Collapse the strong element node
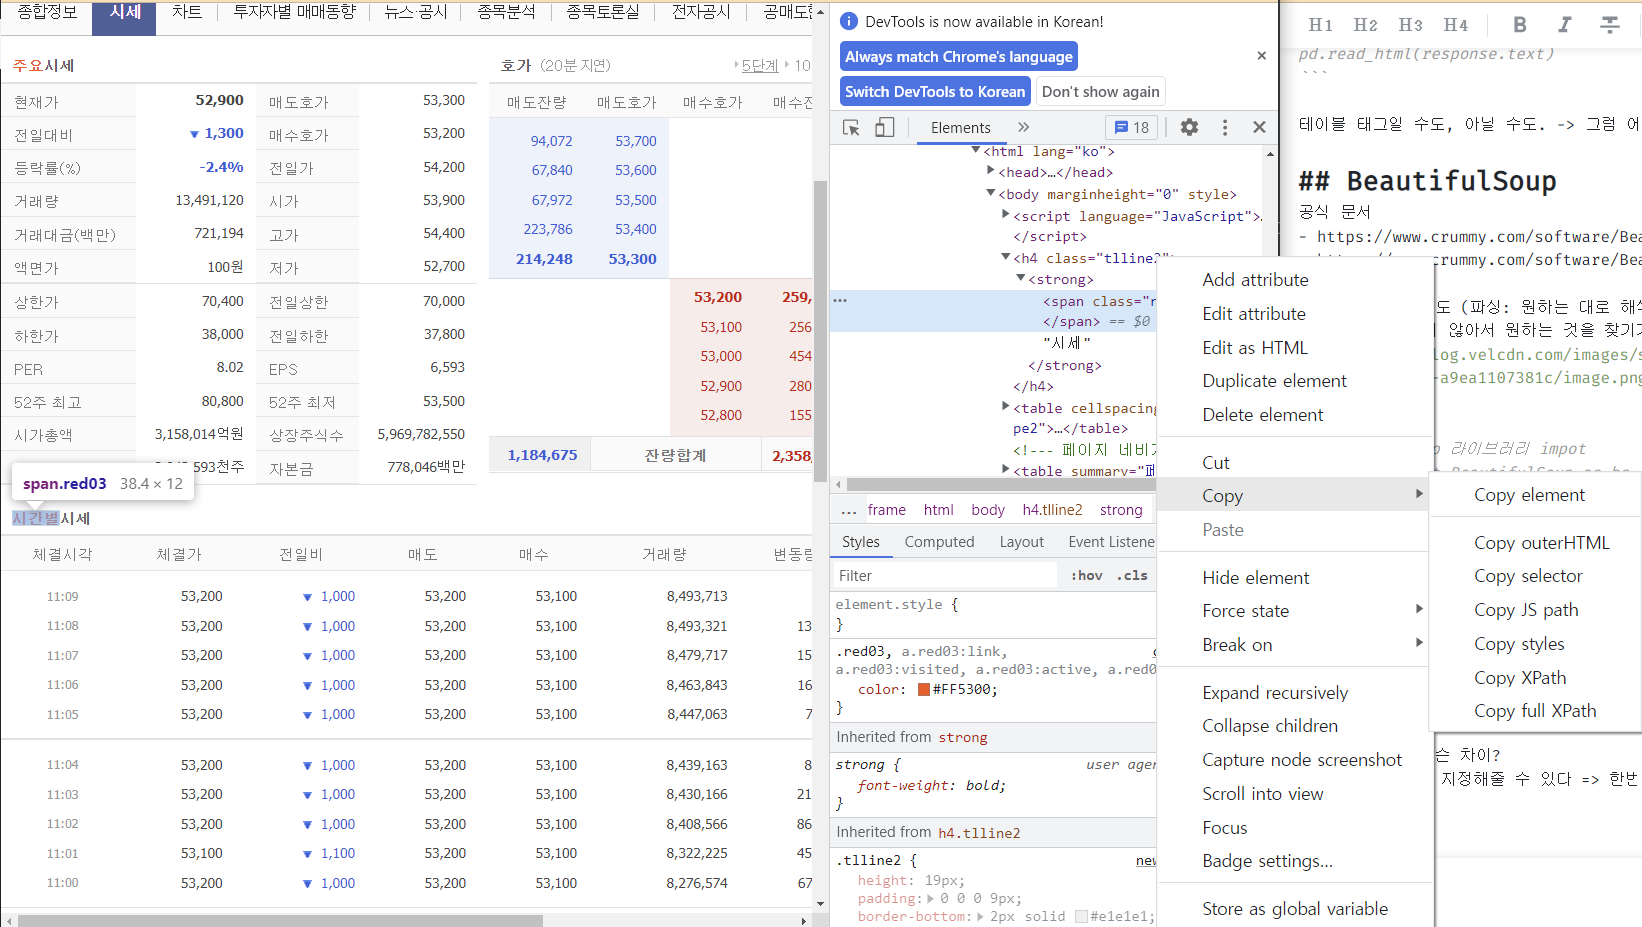Image resolution: width=1642 pixels, height=927 pixels. (x=1021, y=279)
